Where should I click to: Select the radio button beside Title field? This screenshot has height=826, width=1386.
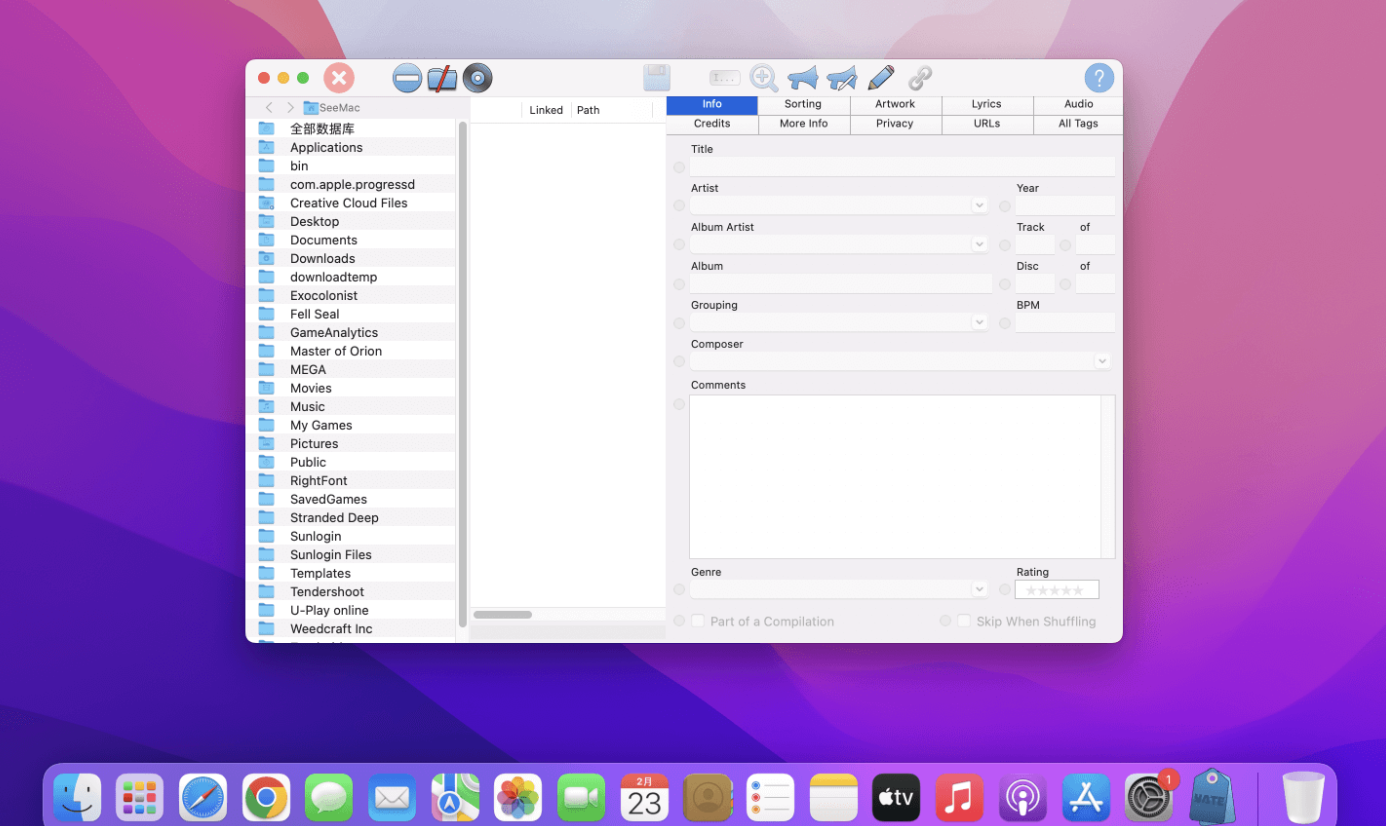[679, 167]
